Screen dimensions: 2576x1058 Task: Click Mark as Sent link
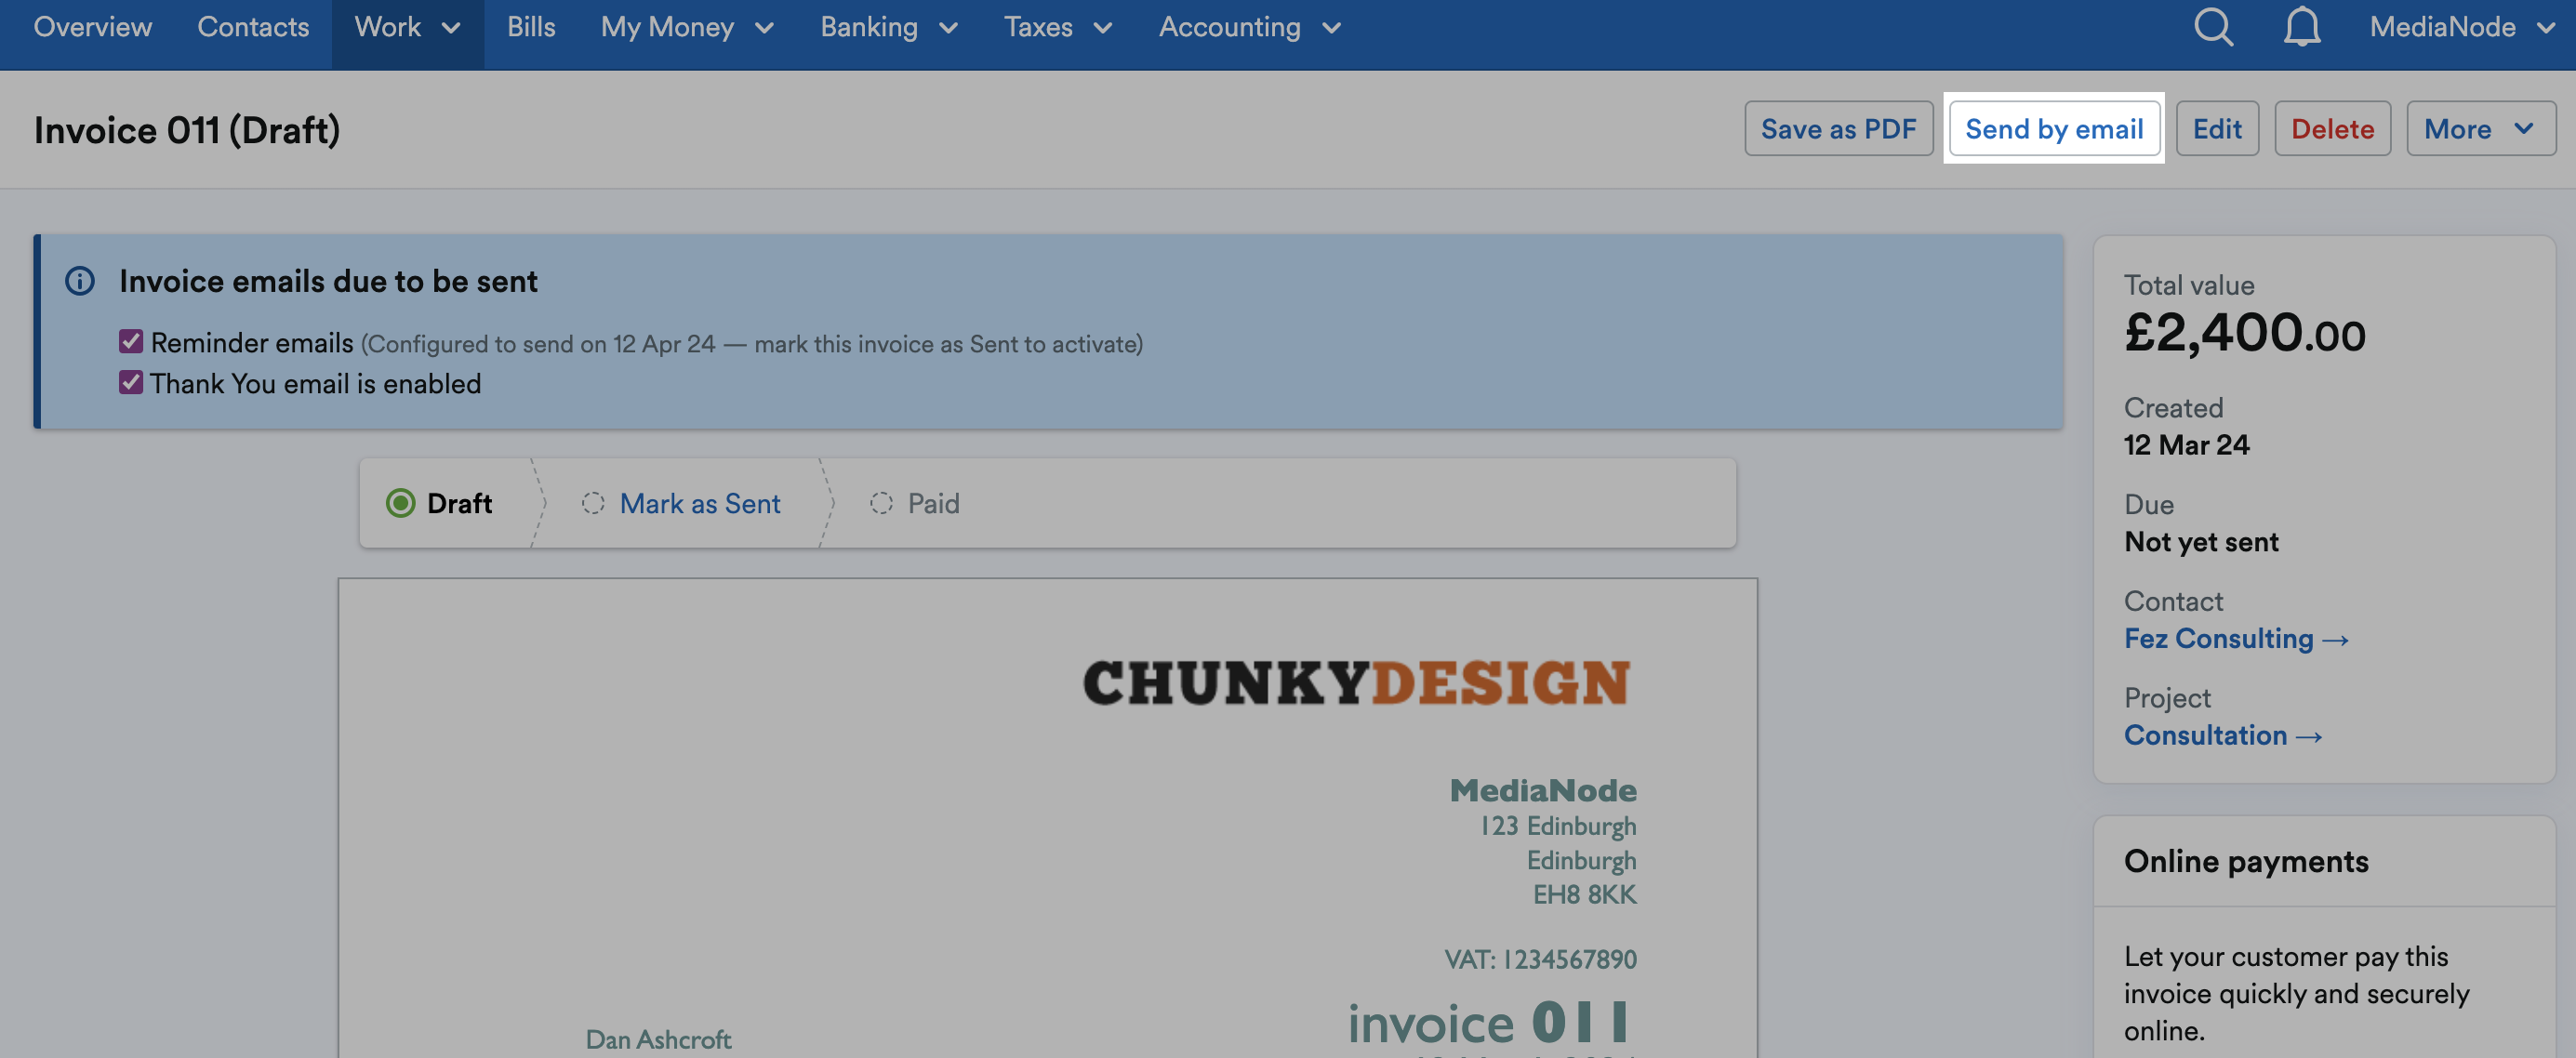click(700, 503)
